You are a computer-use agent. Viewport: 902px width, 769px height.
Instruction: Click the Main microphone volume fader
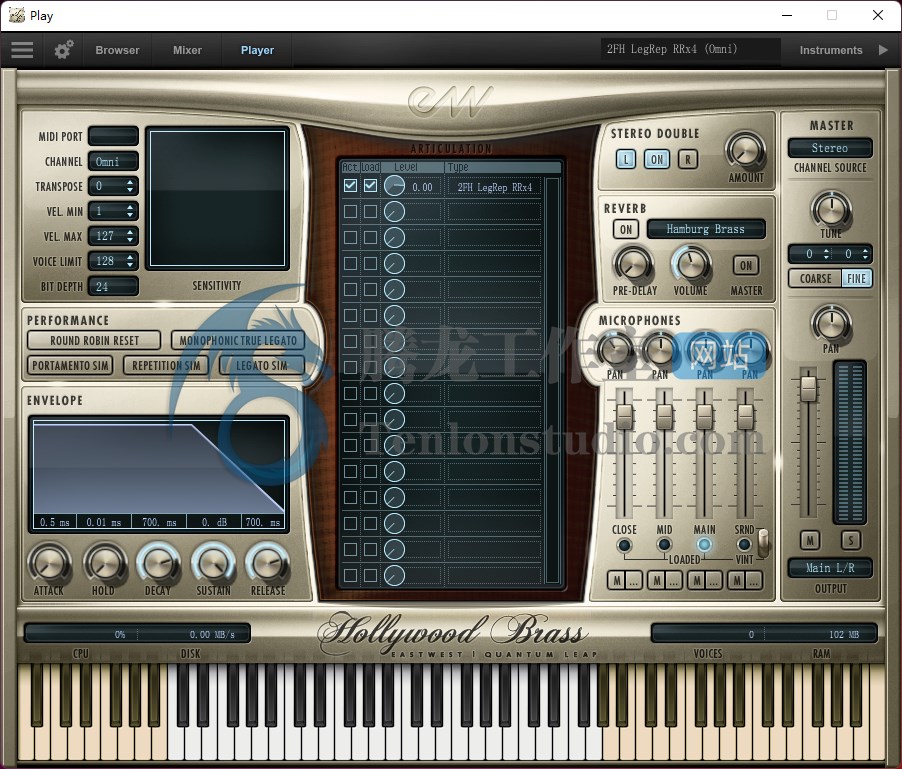(705, 417)
